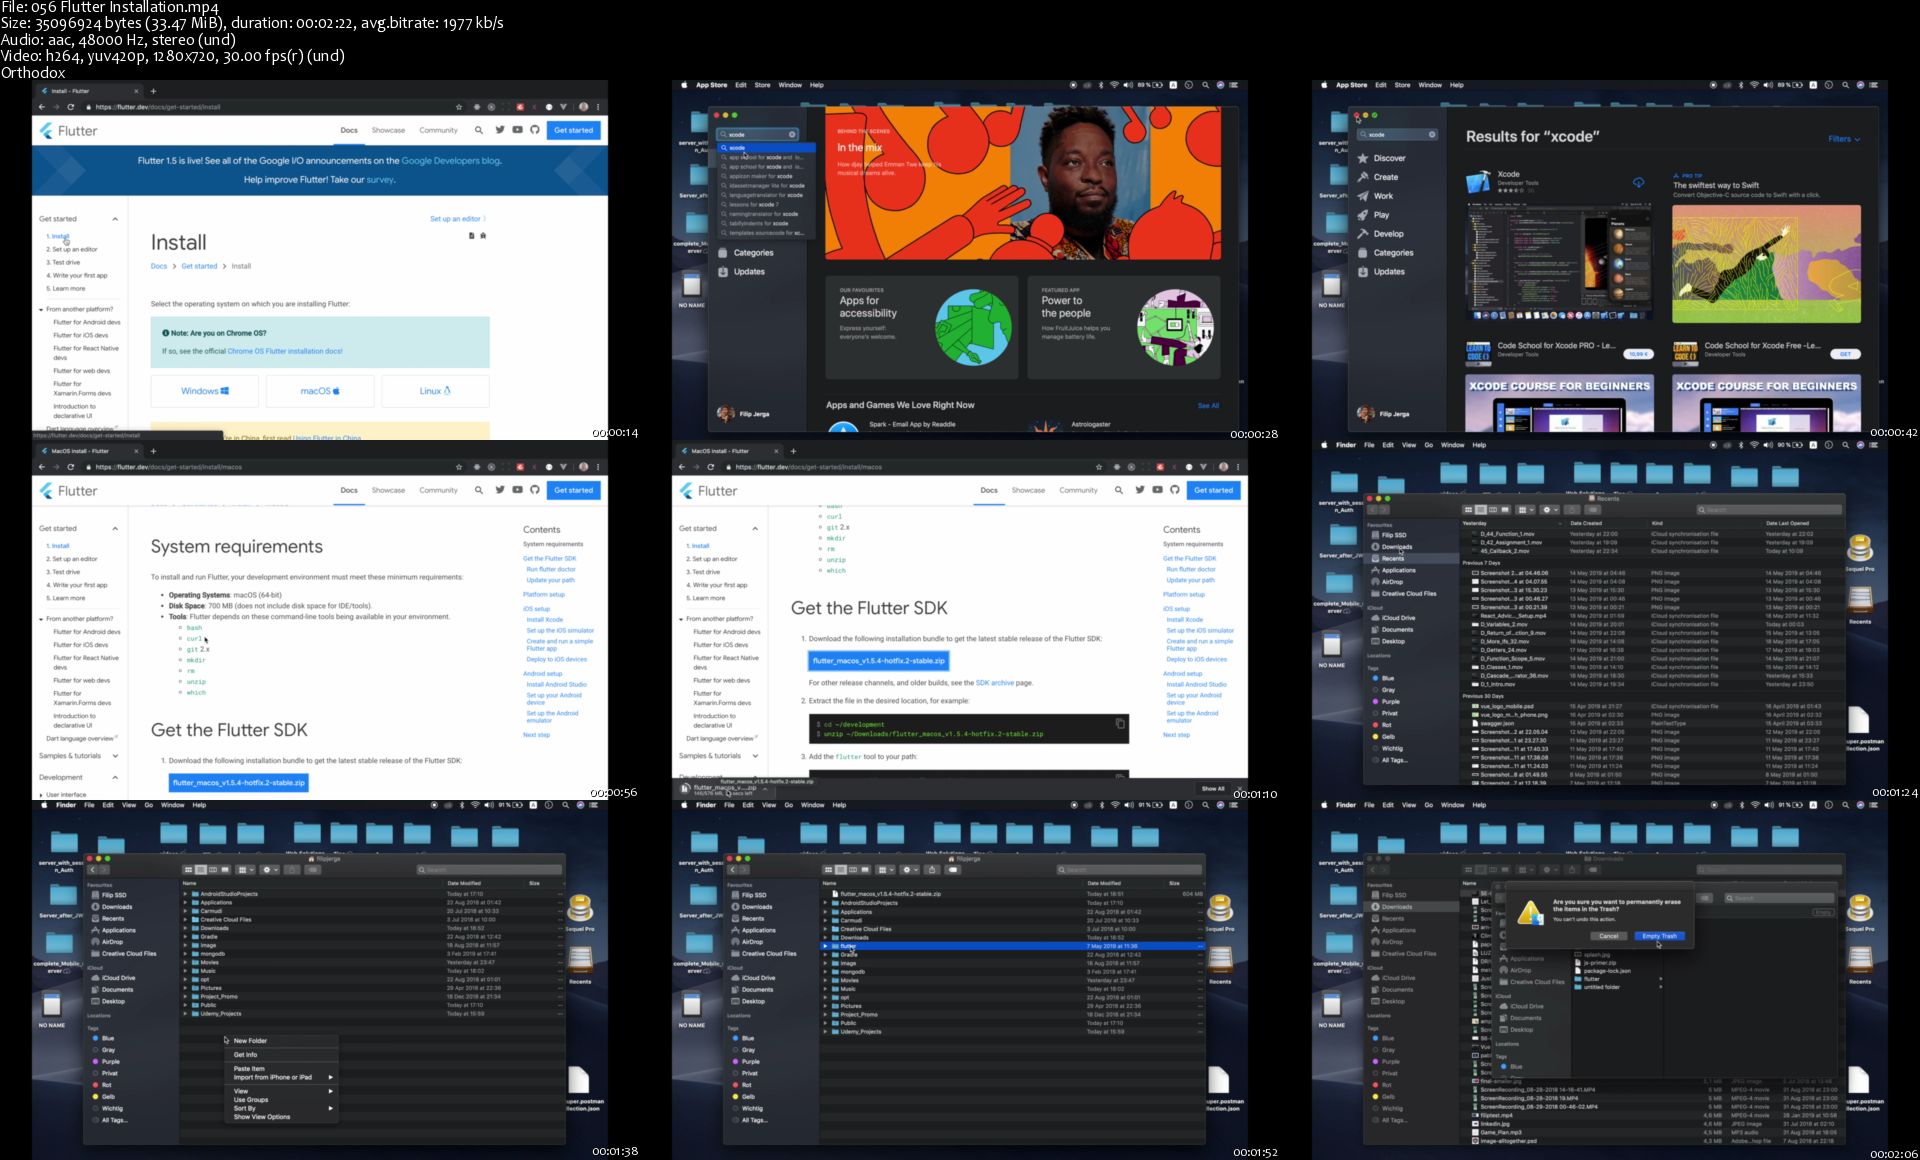Open the Community tab in the 00:00:14 frame

coord(438,130)
